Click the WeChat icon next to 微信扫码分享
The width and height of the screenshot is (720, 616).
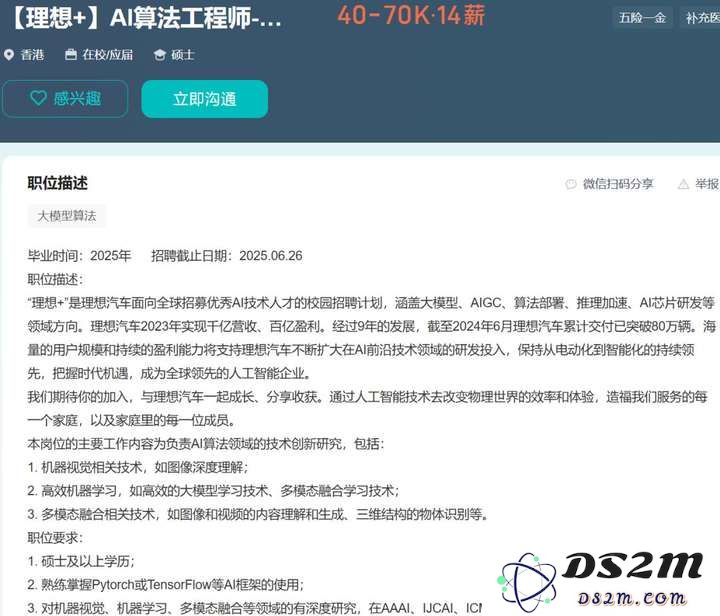[571, 184]
